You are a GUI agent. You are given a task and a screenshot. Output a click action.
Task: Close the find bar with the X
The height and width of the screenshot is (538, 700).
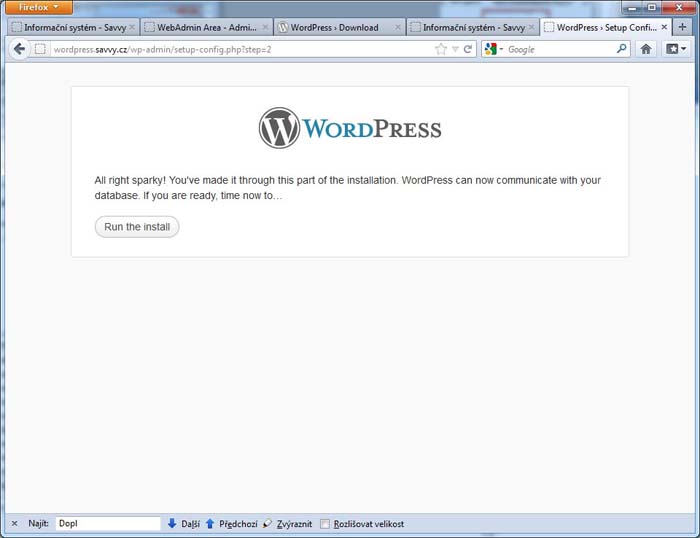pos(14,523)
